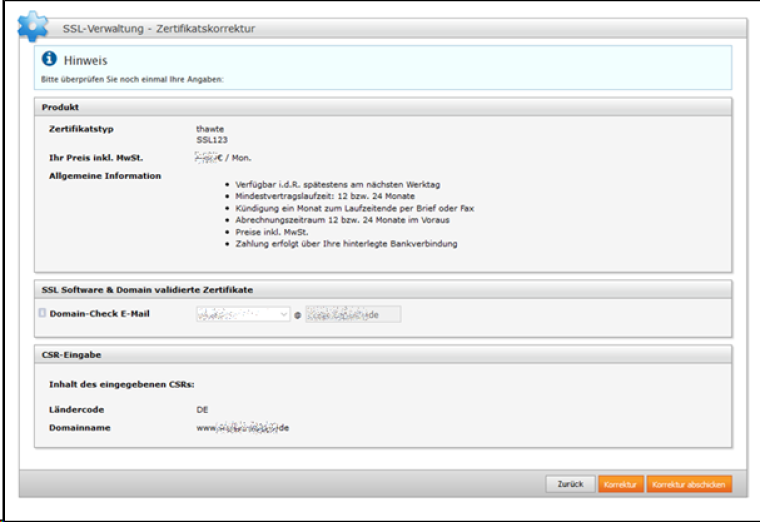Click the Allgemeine Information label

(105, 176)
